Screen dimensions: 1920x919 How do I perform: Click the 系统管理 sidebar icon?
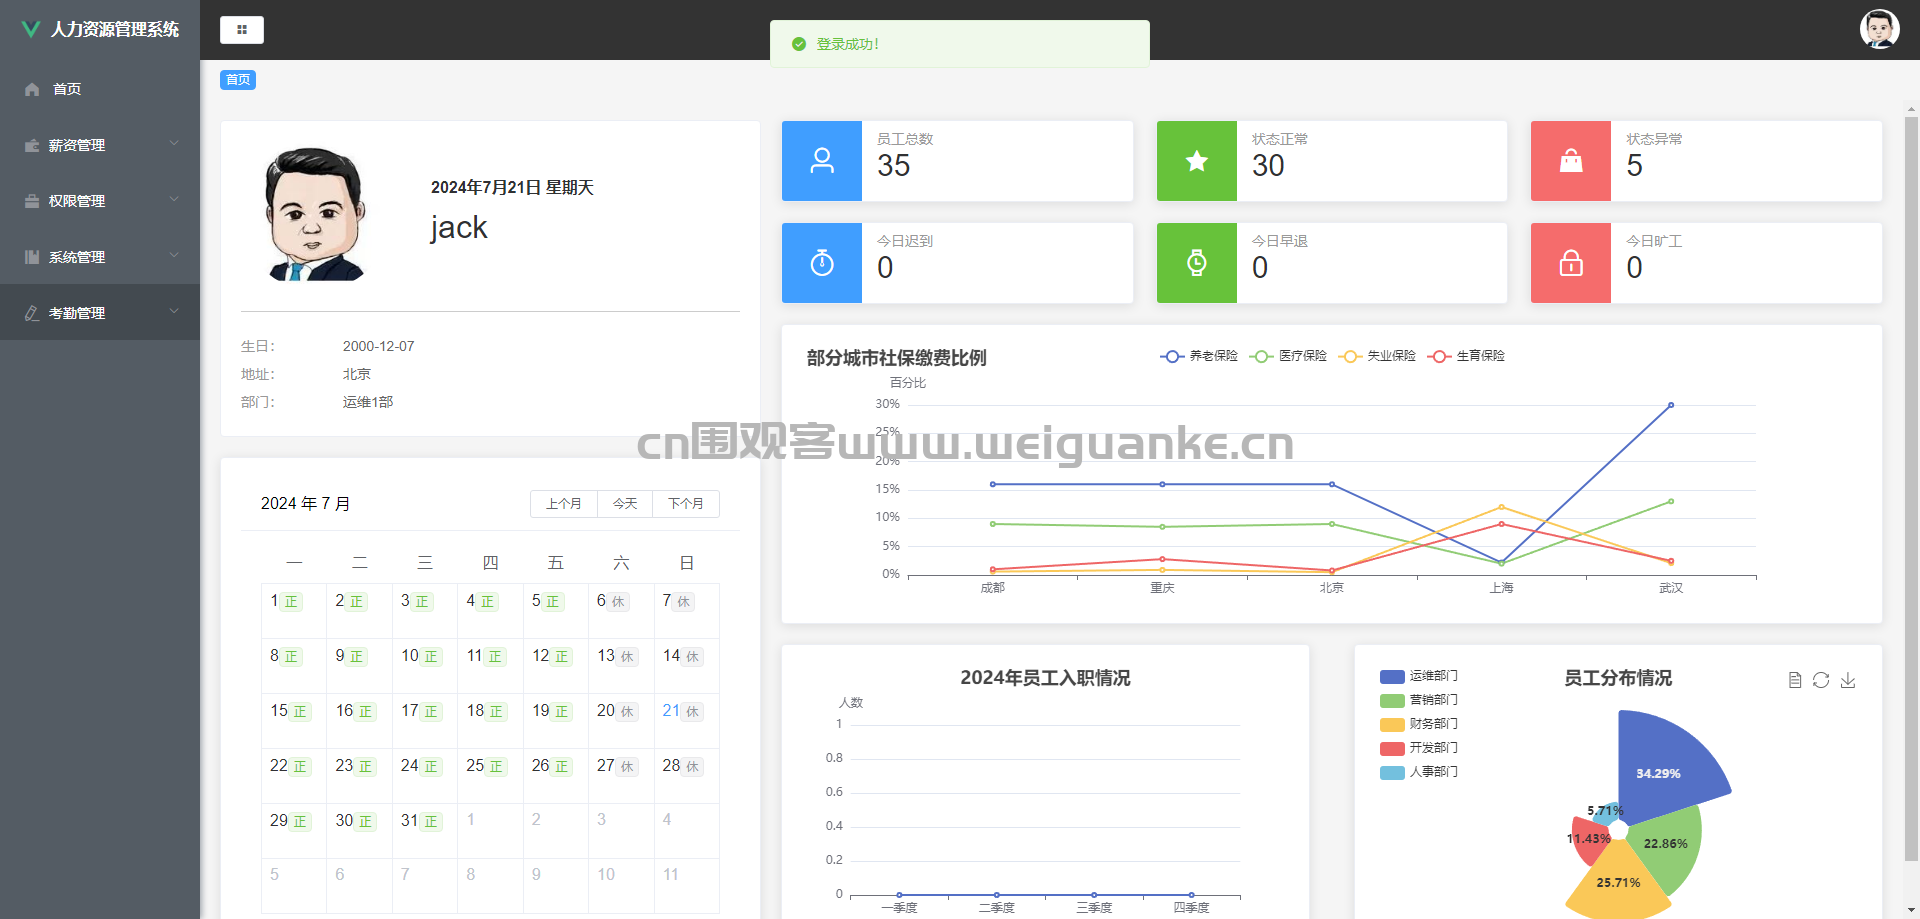coord(32,257)
